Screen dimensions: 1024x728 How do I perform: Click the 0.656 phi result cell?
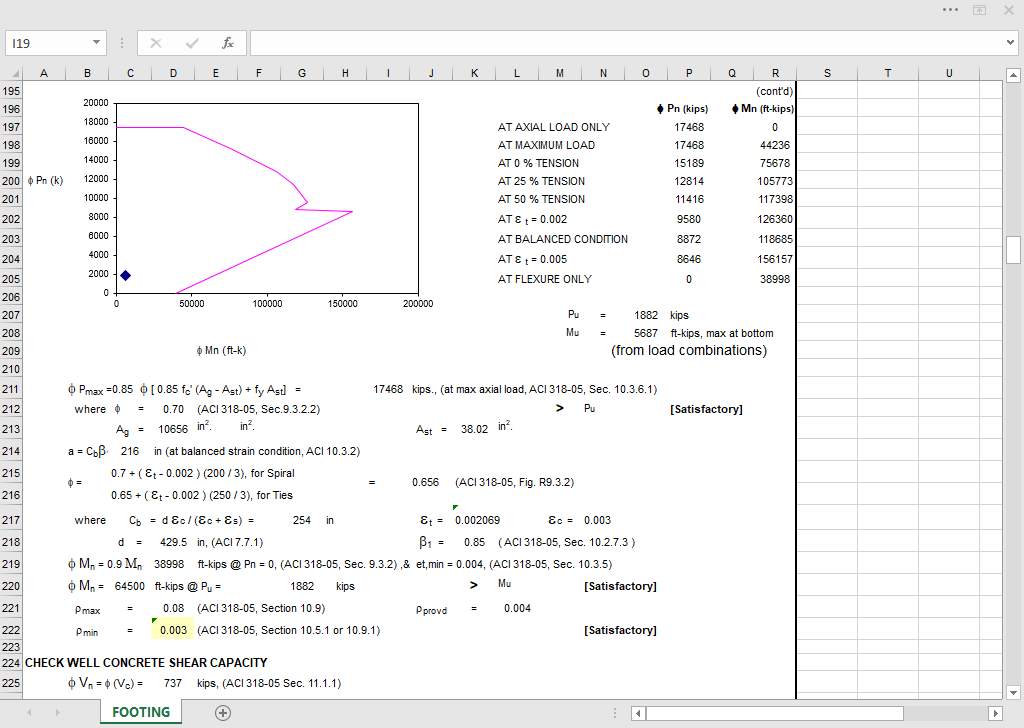point(425,483)
